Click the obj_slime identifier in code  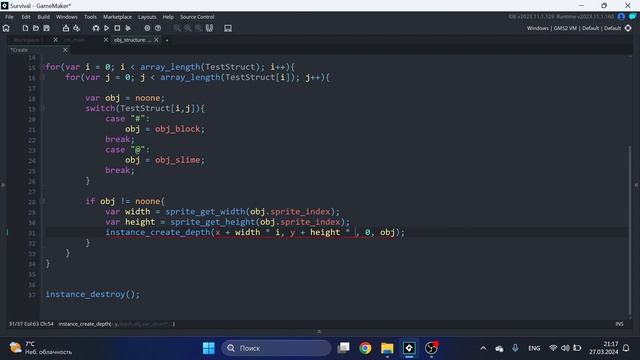(x=178, y=160)
